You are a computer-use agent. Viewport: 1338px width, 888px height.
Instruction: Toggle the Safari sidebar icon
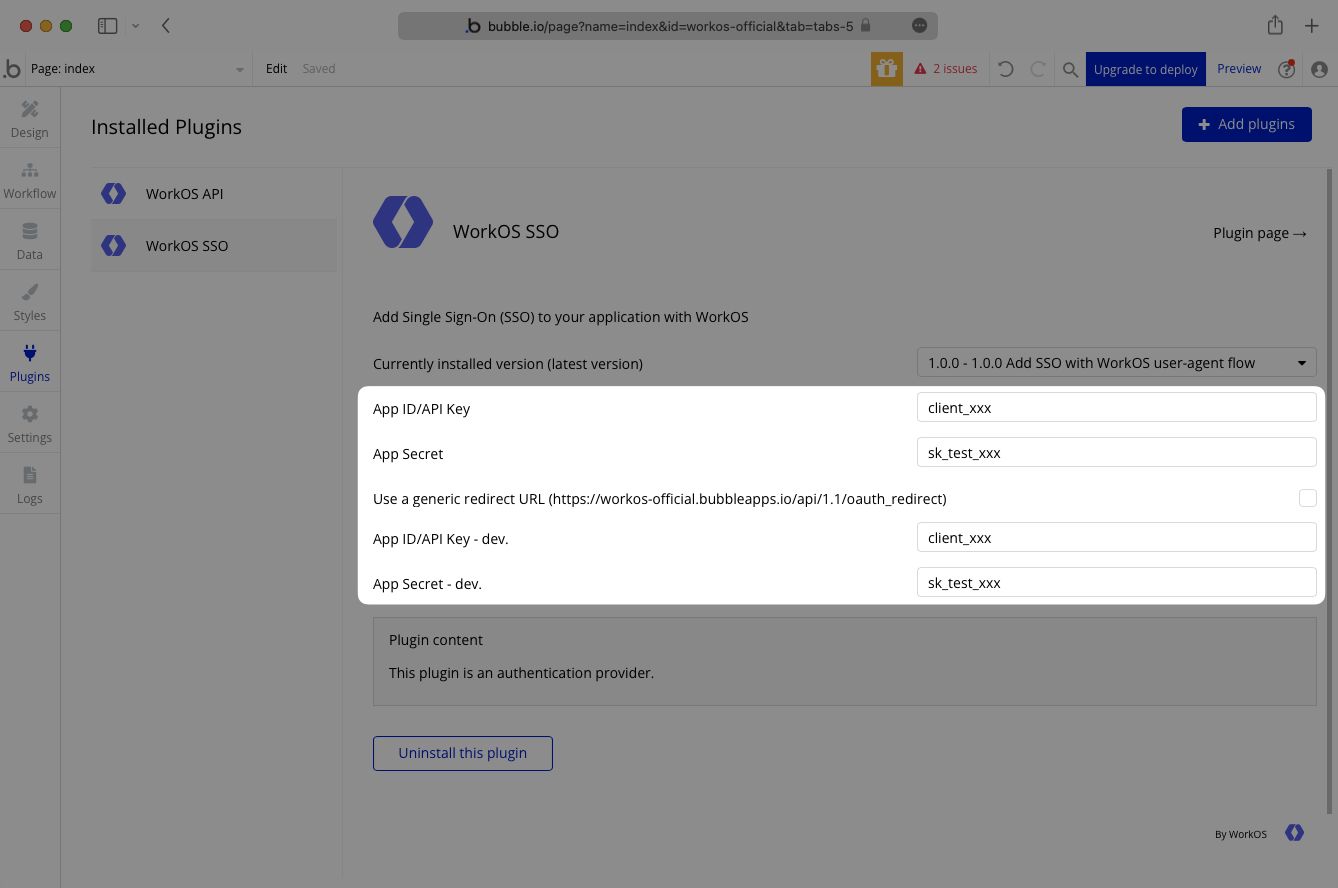pyautogui.click(x=108, y=26)
